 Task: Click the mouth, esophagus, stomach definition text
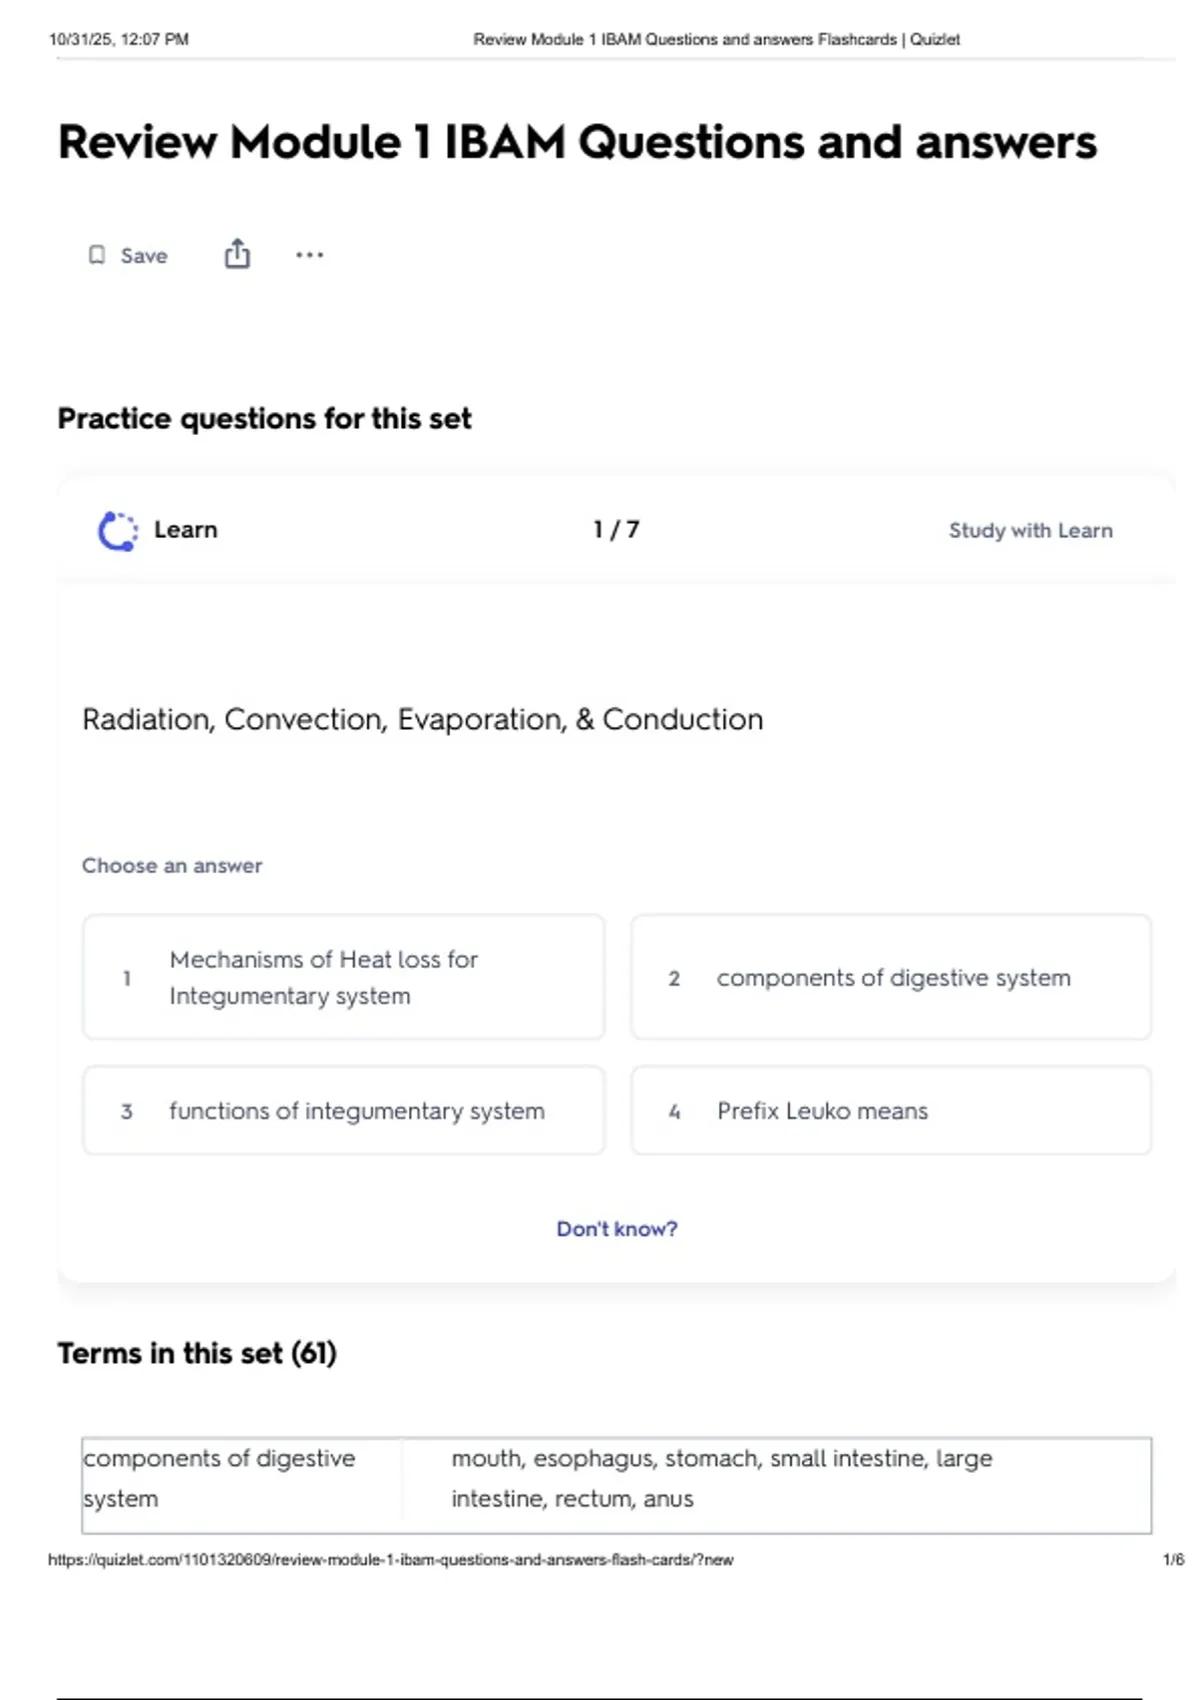click(x=721, y=1478)
